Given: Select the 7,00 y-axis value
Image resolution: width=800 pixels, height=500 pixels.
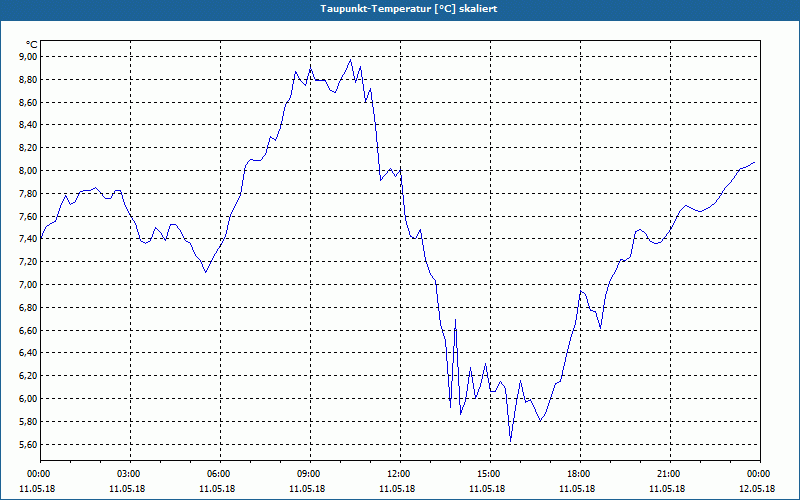Looking at the screenshot, I should point(29,285).
